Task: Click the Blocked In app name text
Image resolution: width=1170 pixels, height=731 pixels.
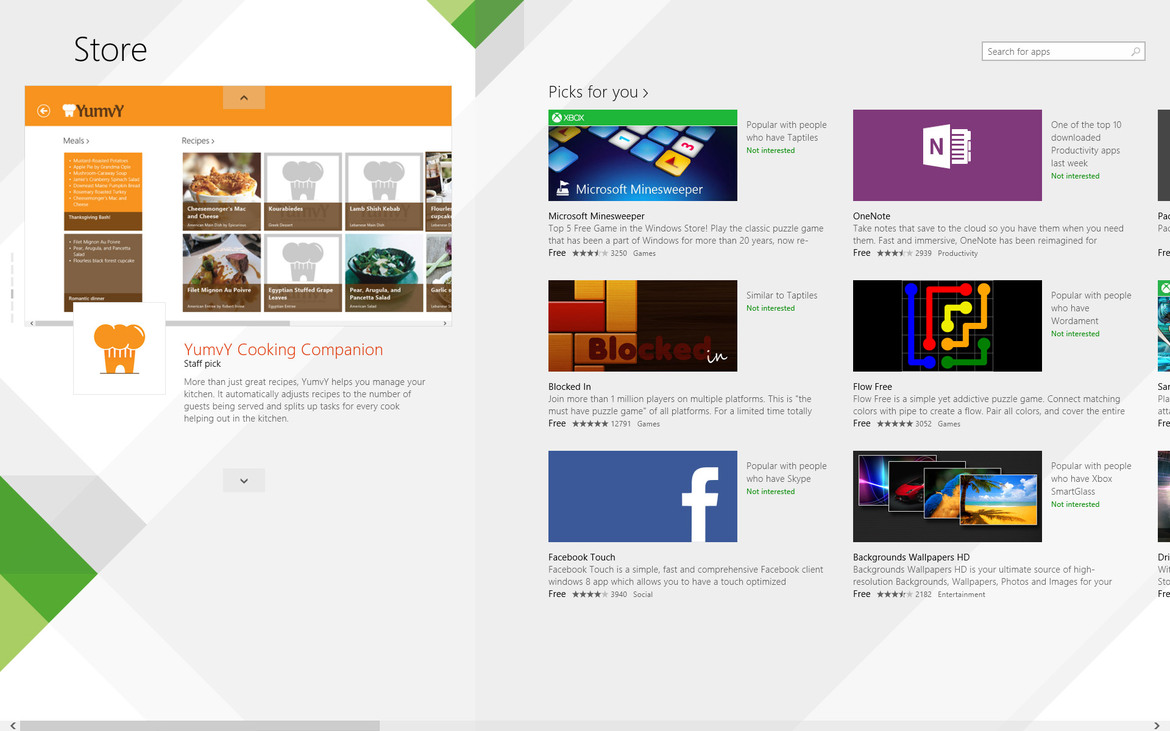Action: [569, 386]
